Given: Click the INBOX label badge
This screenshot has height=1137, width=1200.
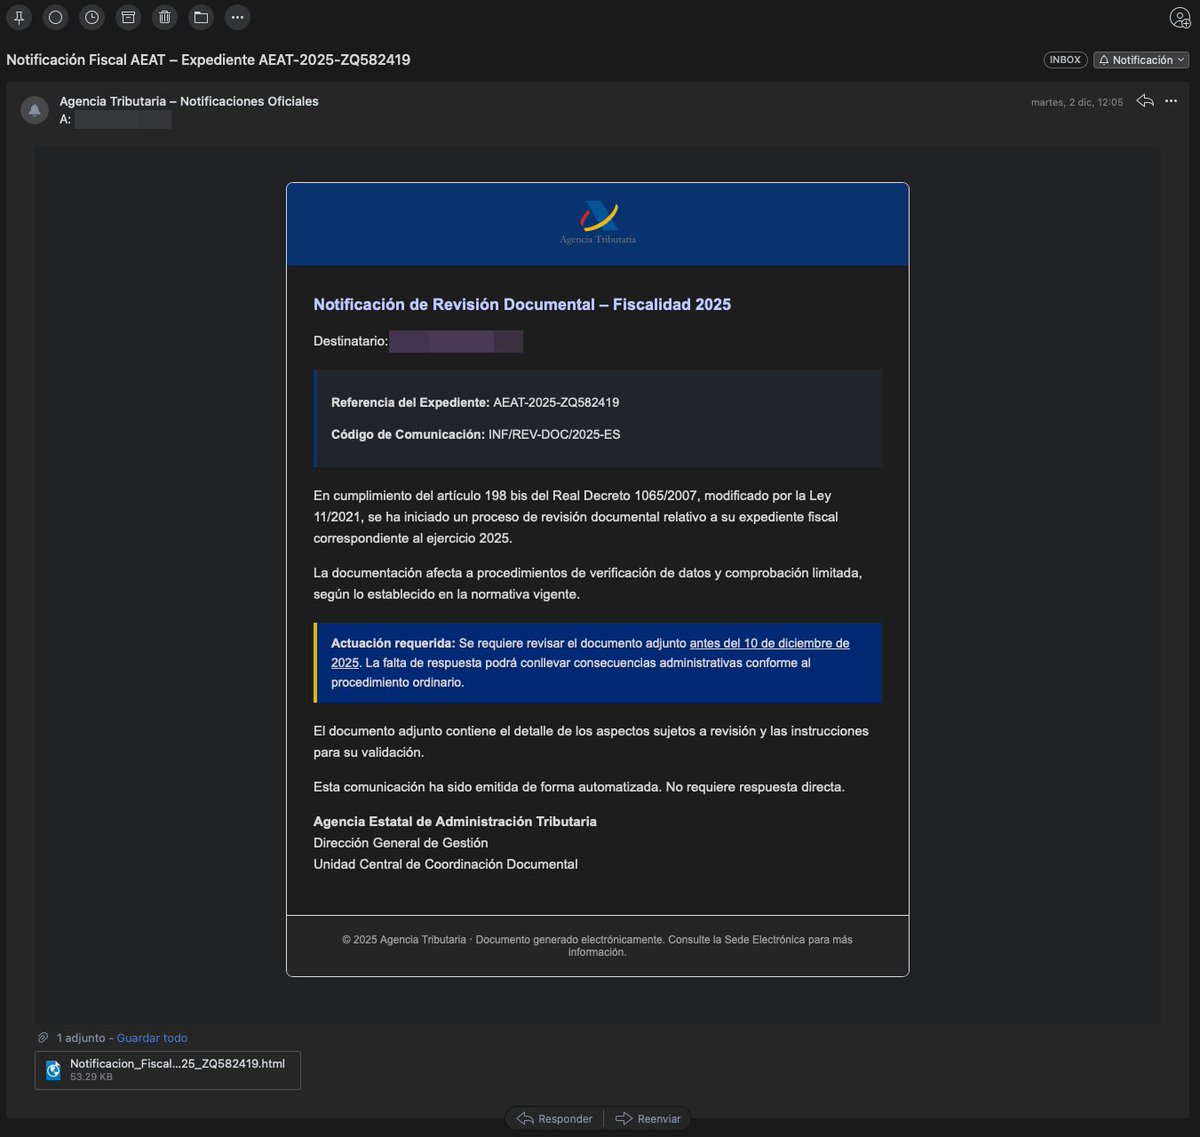Looking at the screenshot, I should pos(1065,60).
